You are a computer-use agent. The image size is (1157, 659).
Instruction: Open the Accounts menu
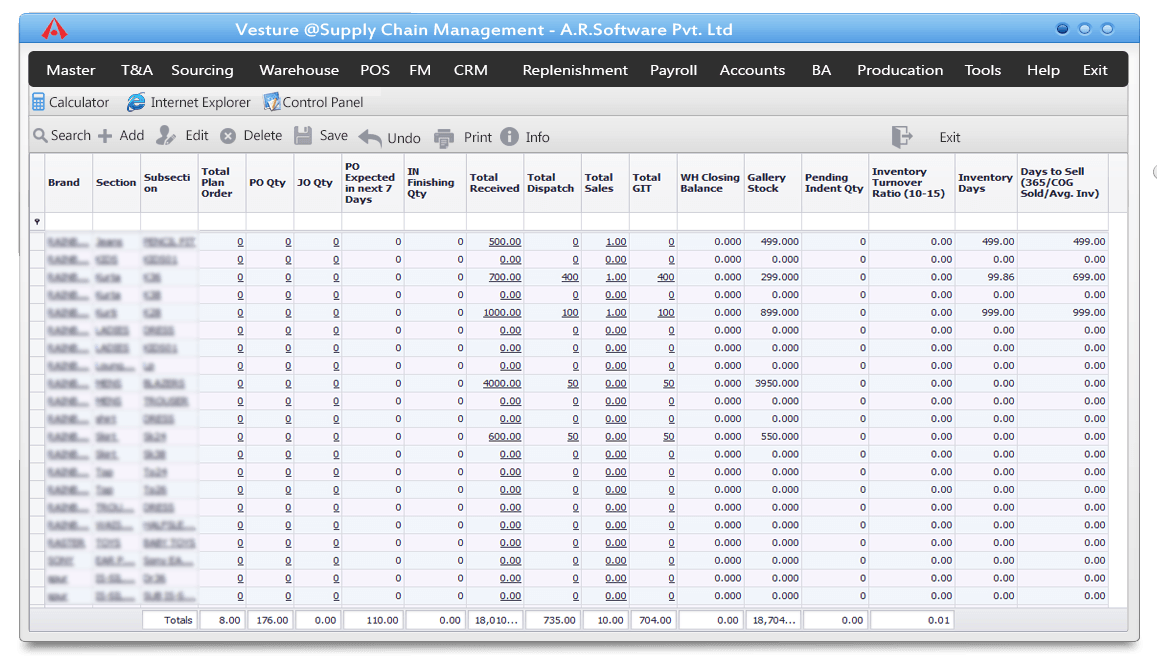click(752, 70)
